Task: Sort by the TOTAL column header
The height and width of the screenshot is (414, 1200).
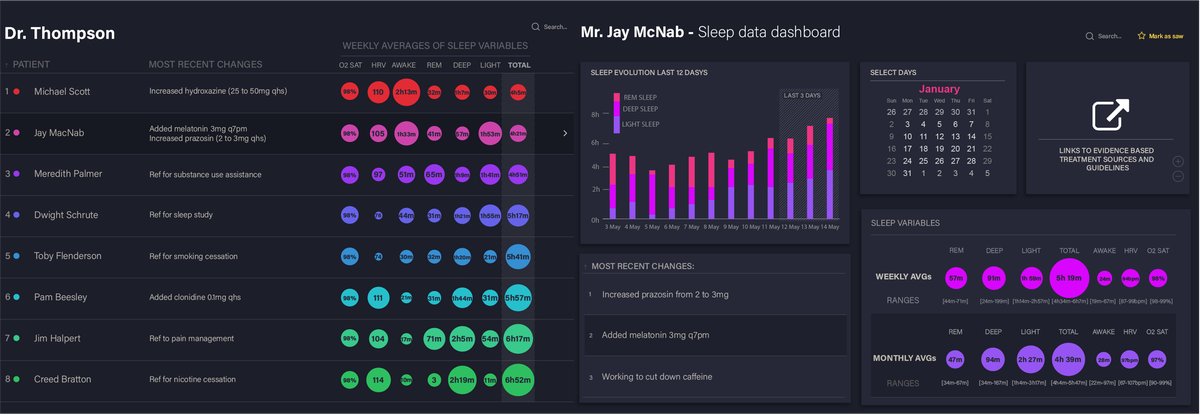Action: 519,65
